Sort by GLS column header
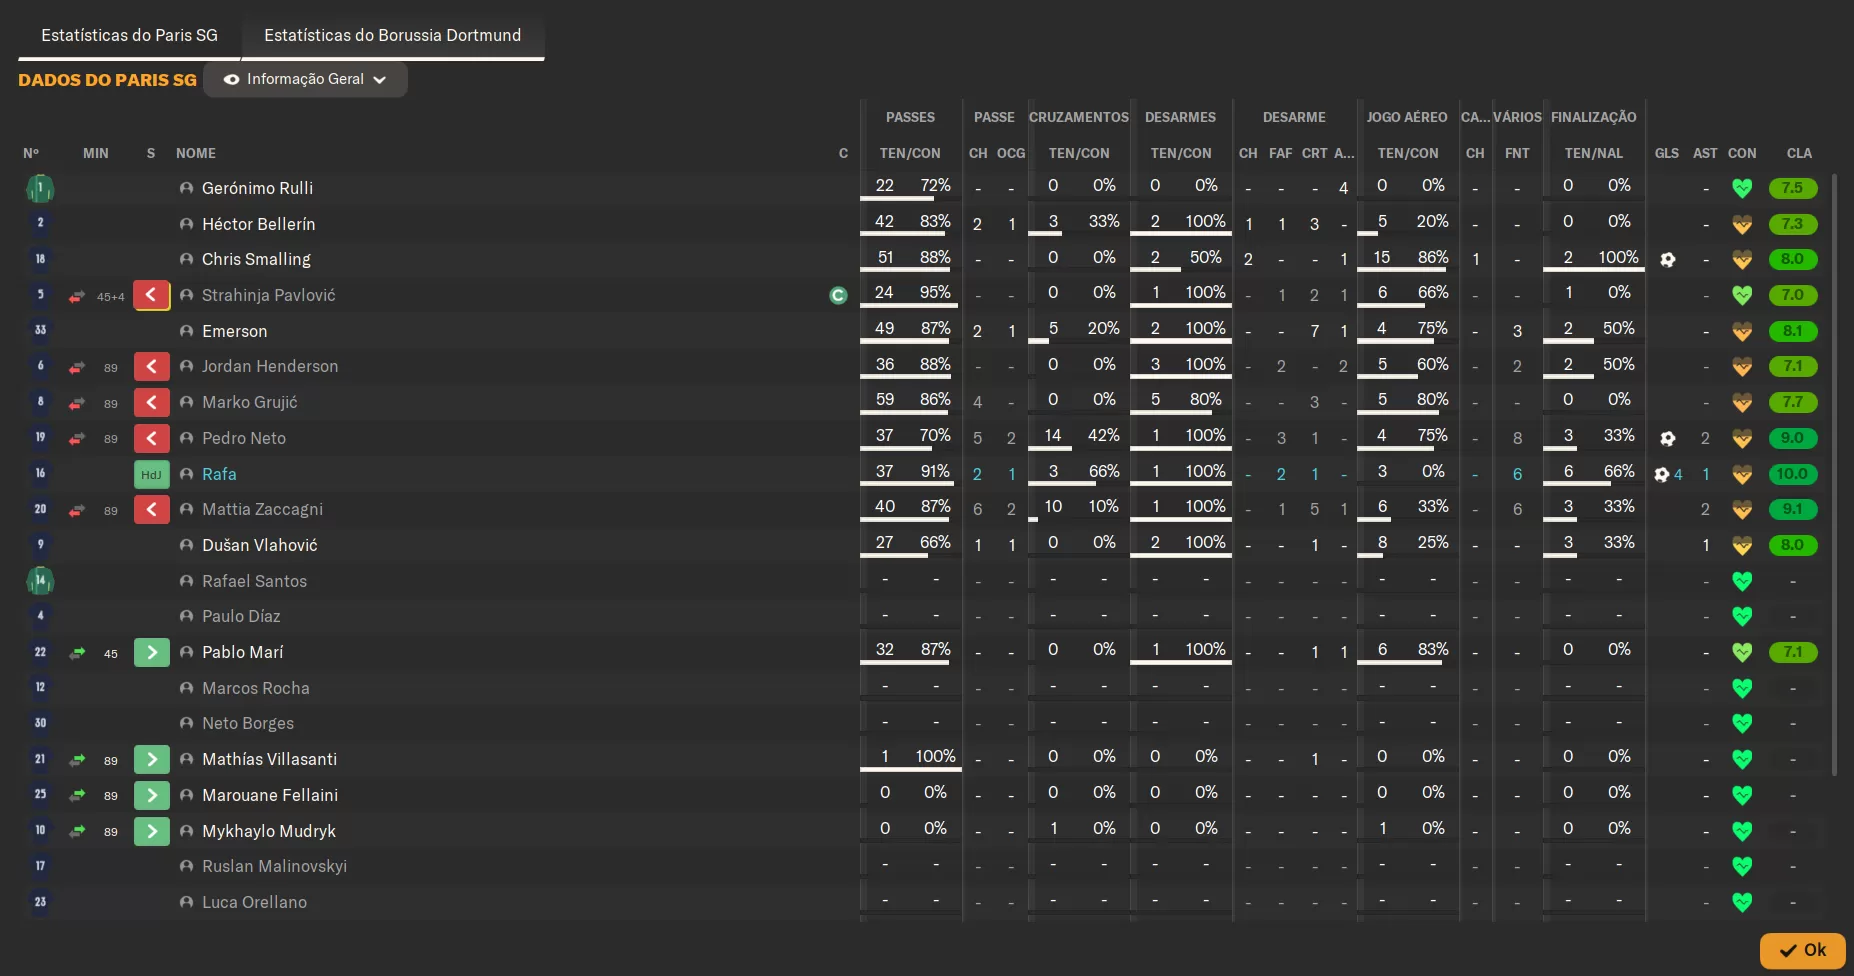The width and height of the screenshot is (1854, 976). pyautogui.click(x=1667, y=153)
